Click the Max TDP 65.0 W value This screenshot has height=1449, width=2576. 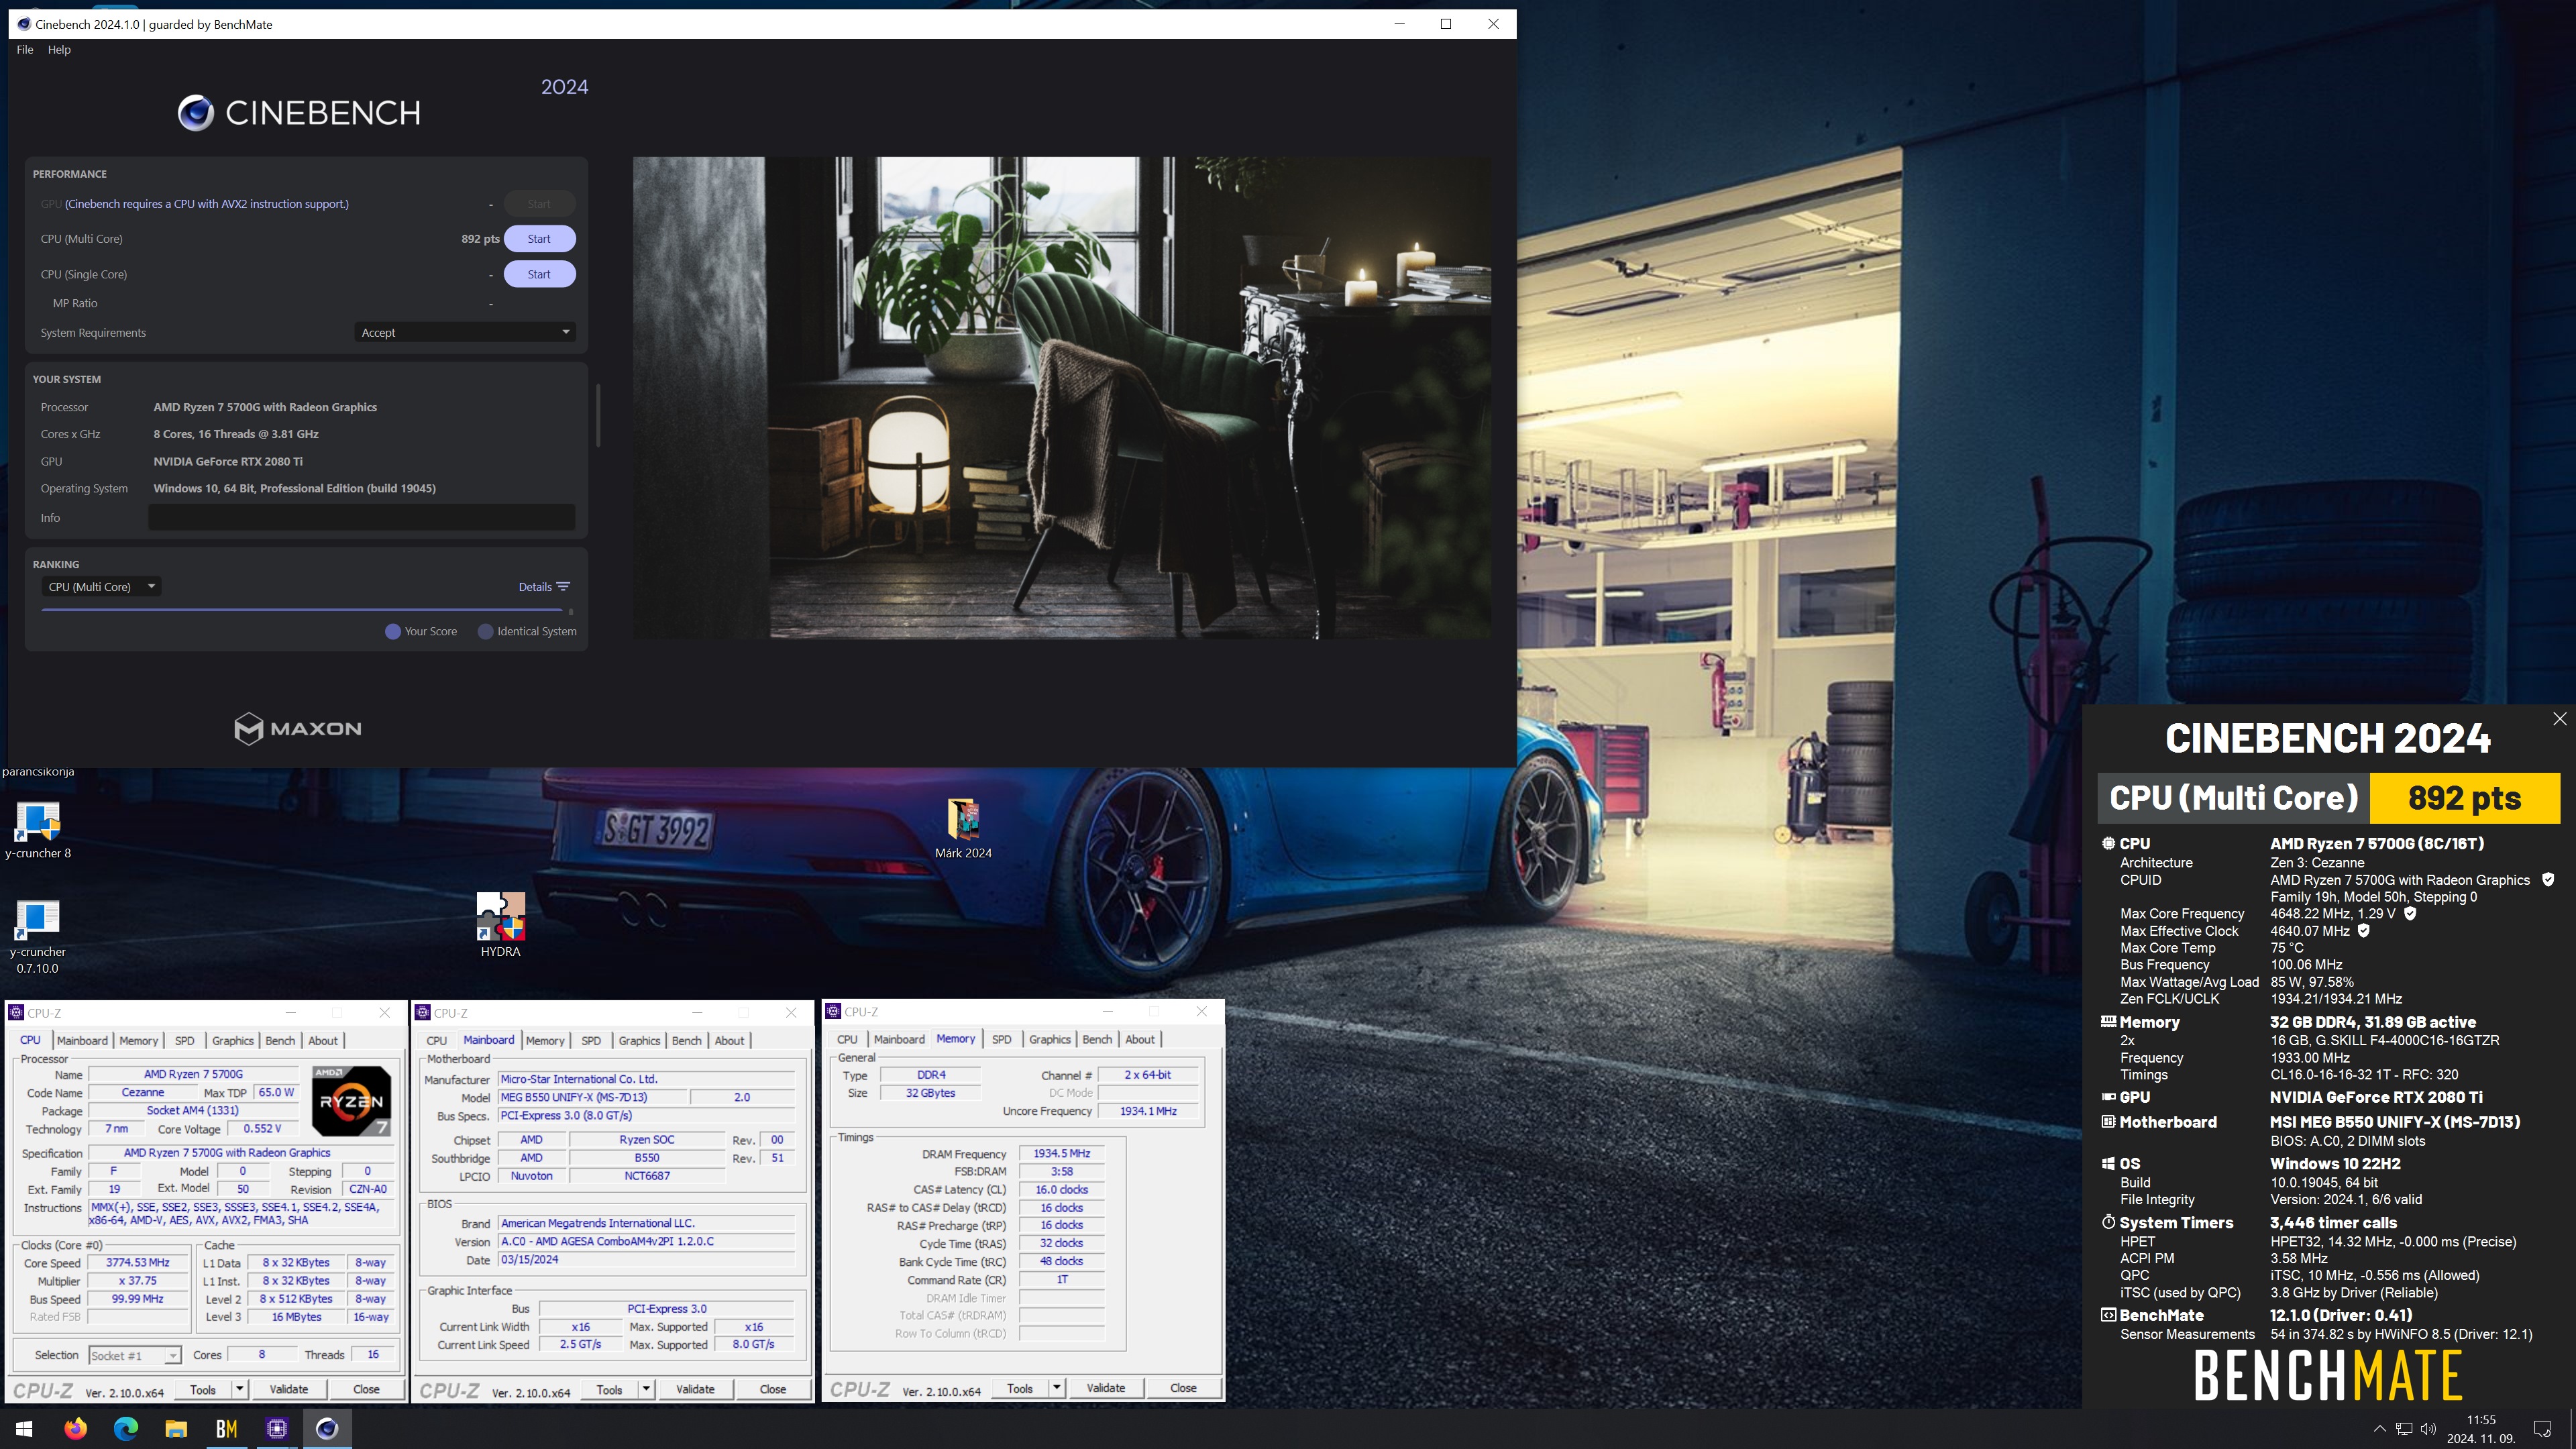click(277, 1092)
